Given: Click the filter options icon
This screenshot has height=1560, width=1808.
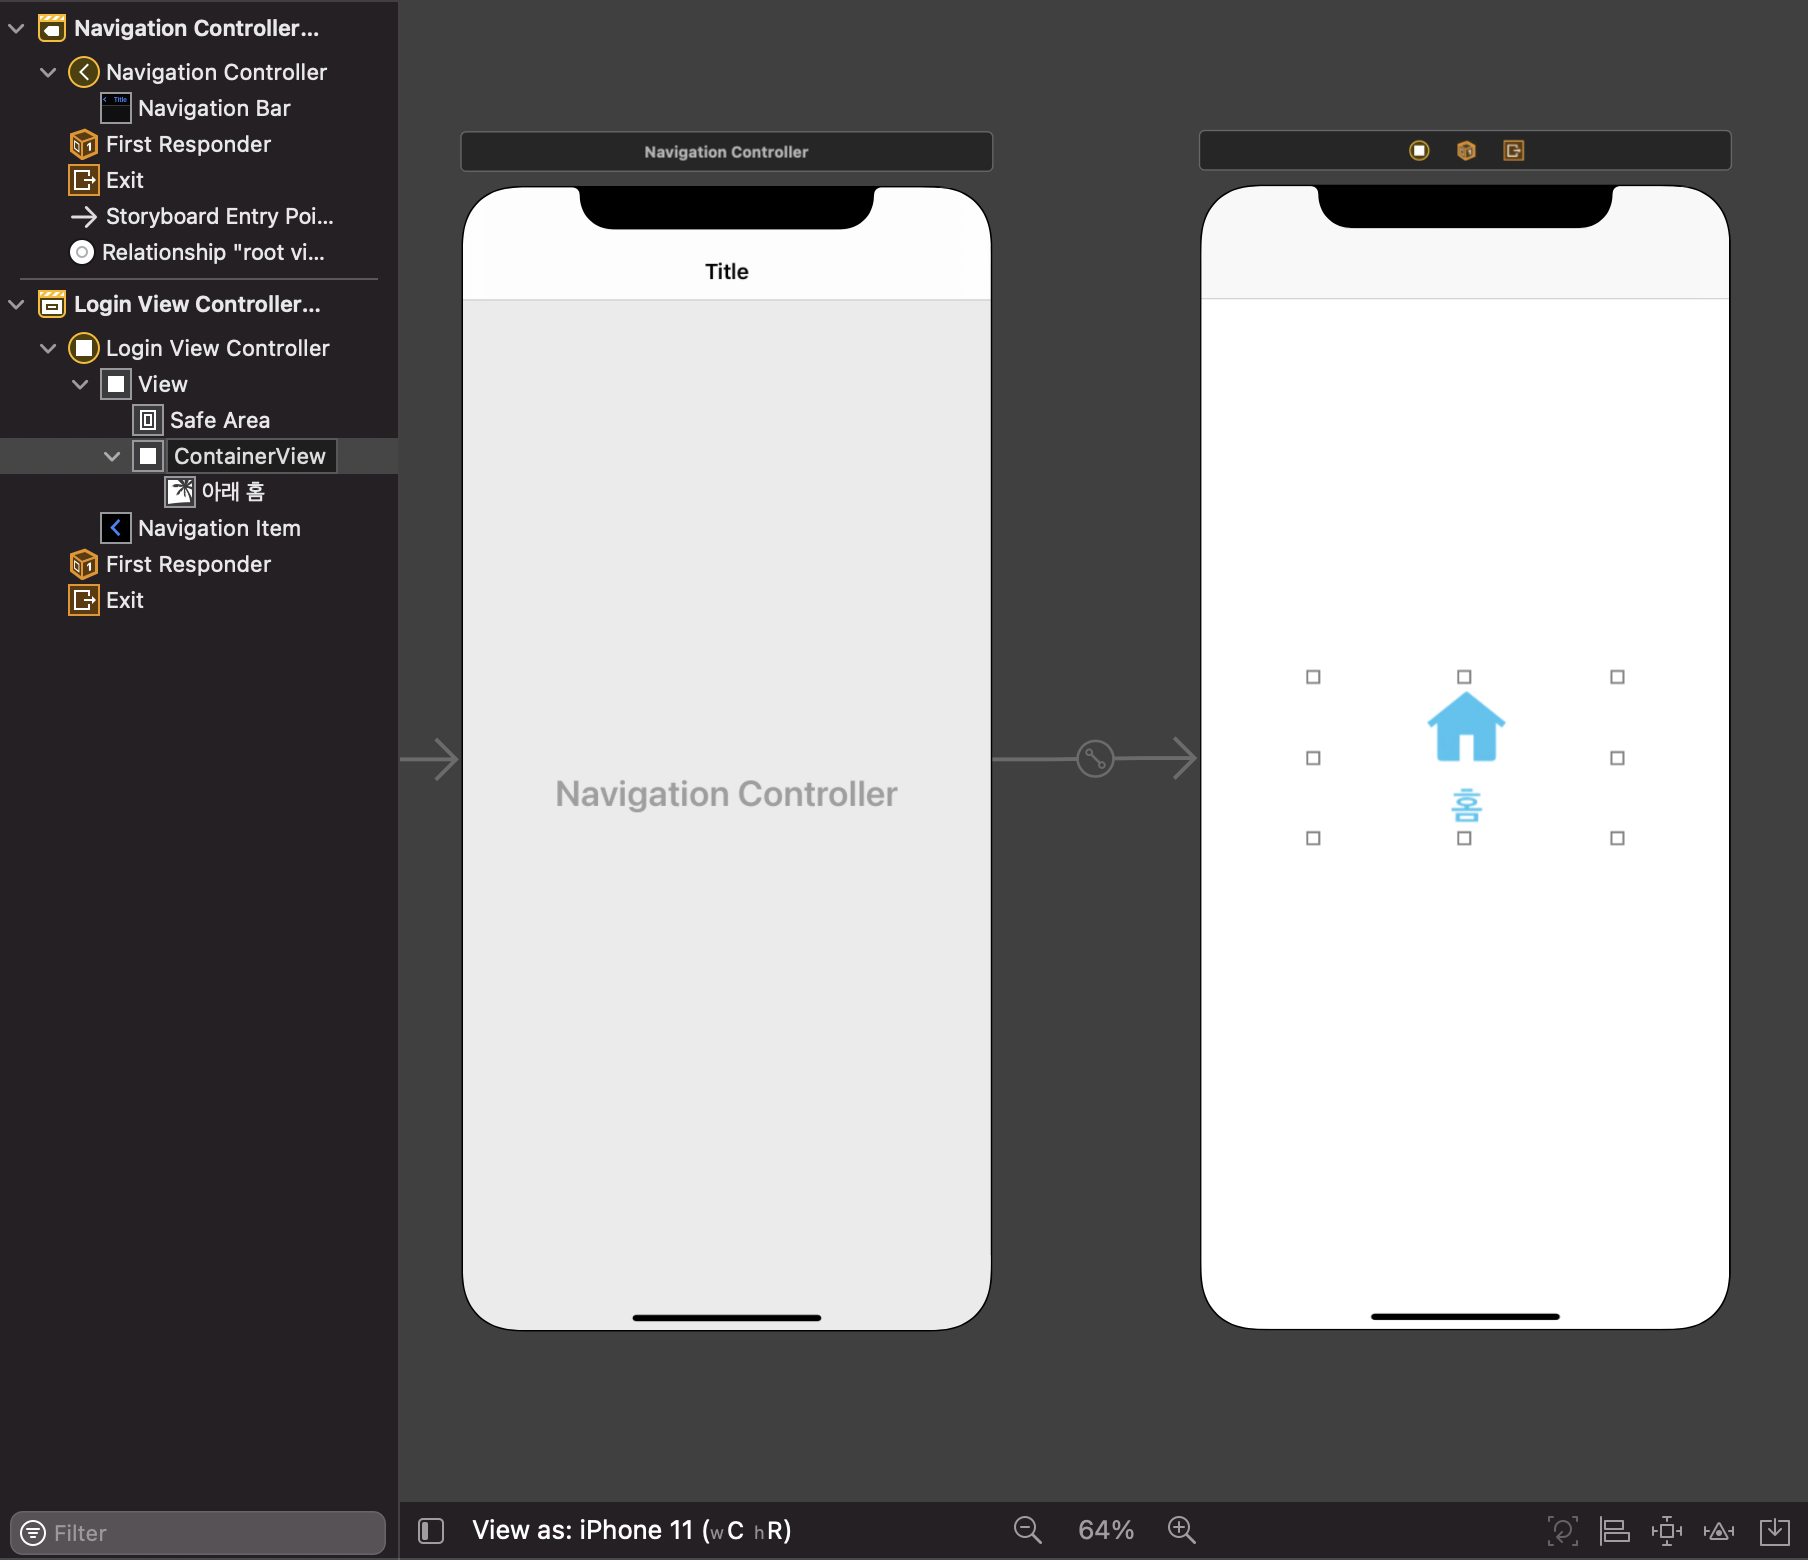Looking at the screenshot, I should tap(33, 1532).
